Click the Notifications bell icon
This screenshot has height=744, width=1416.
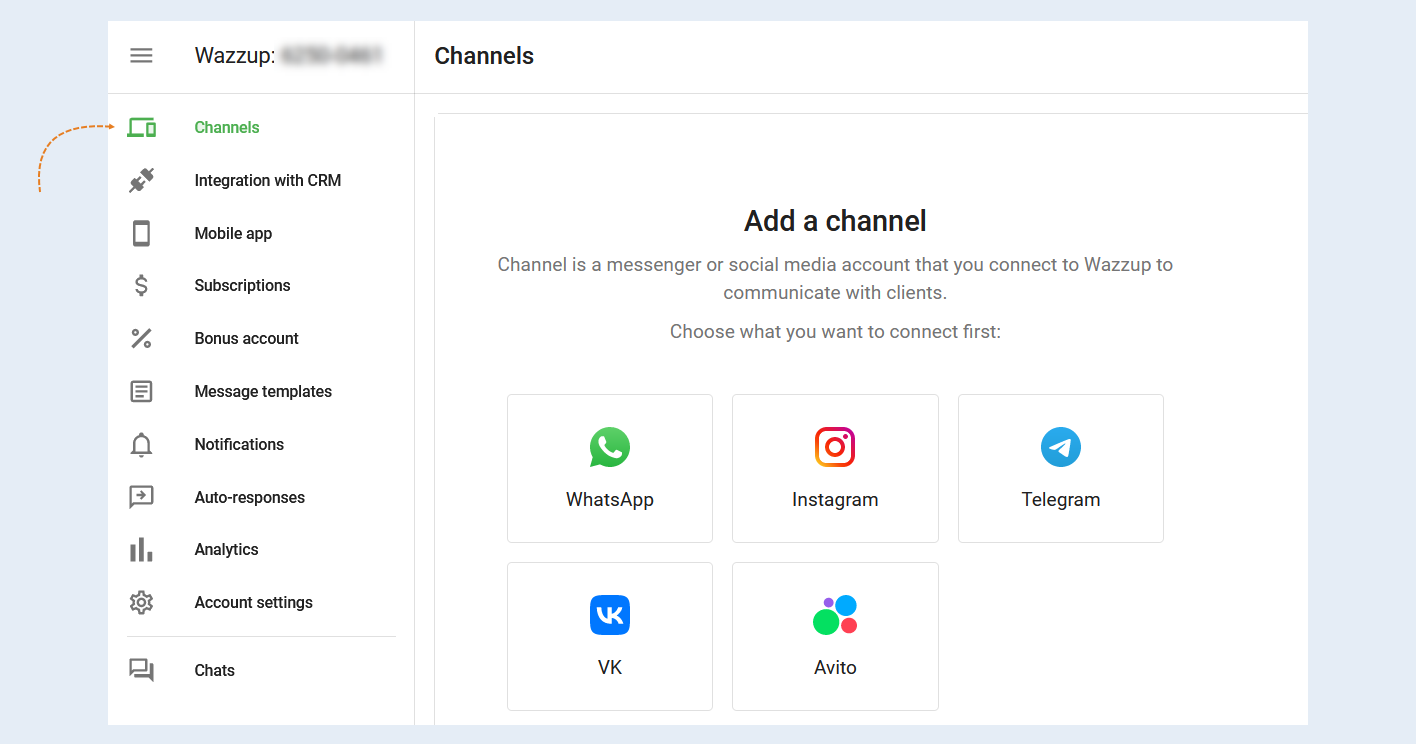click(141, 445)
